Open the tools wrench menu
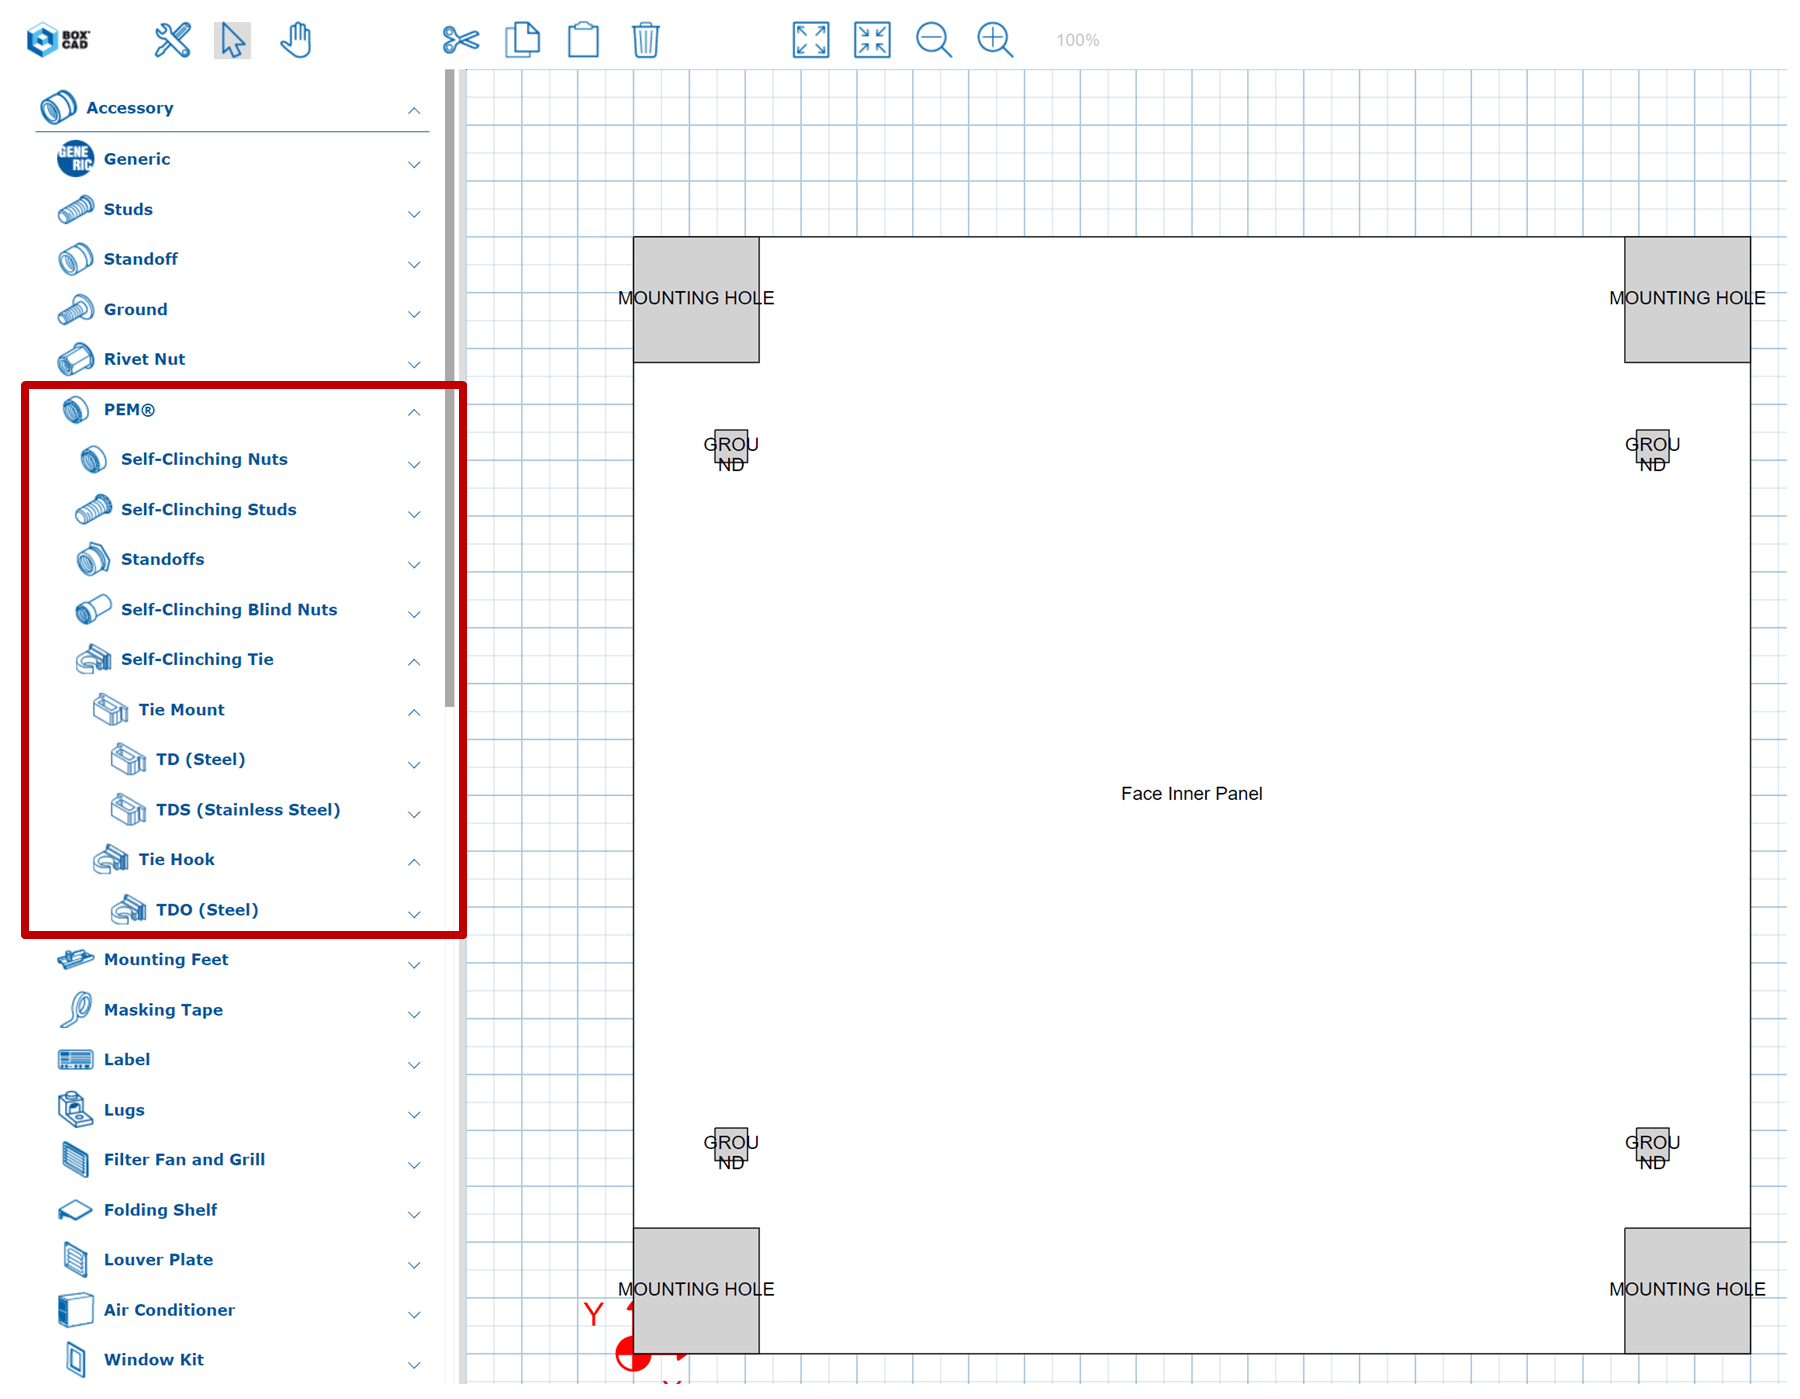Screen dimensions: 1800x1399 tap(172, 40)
